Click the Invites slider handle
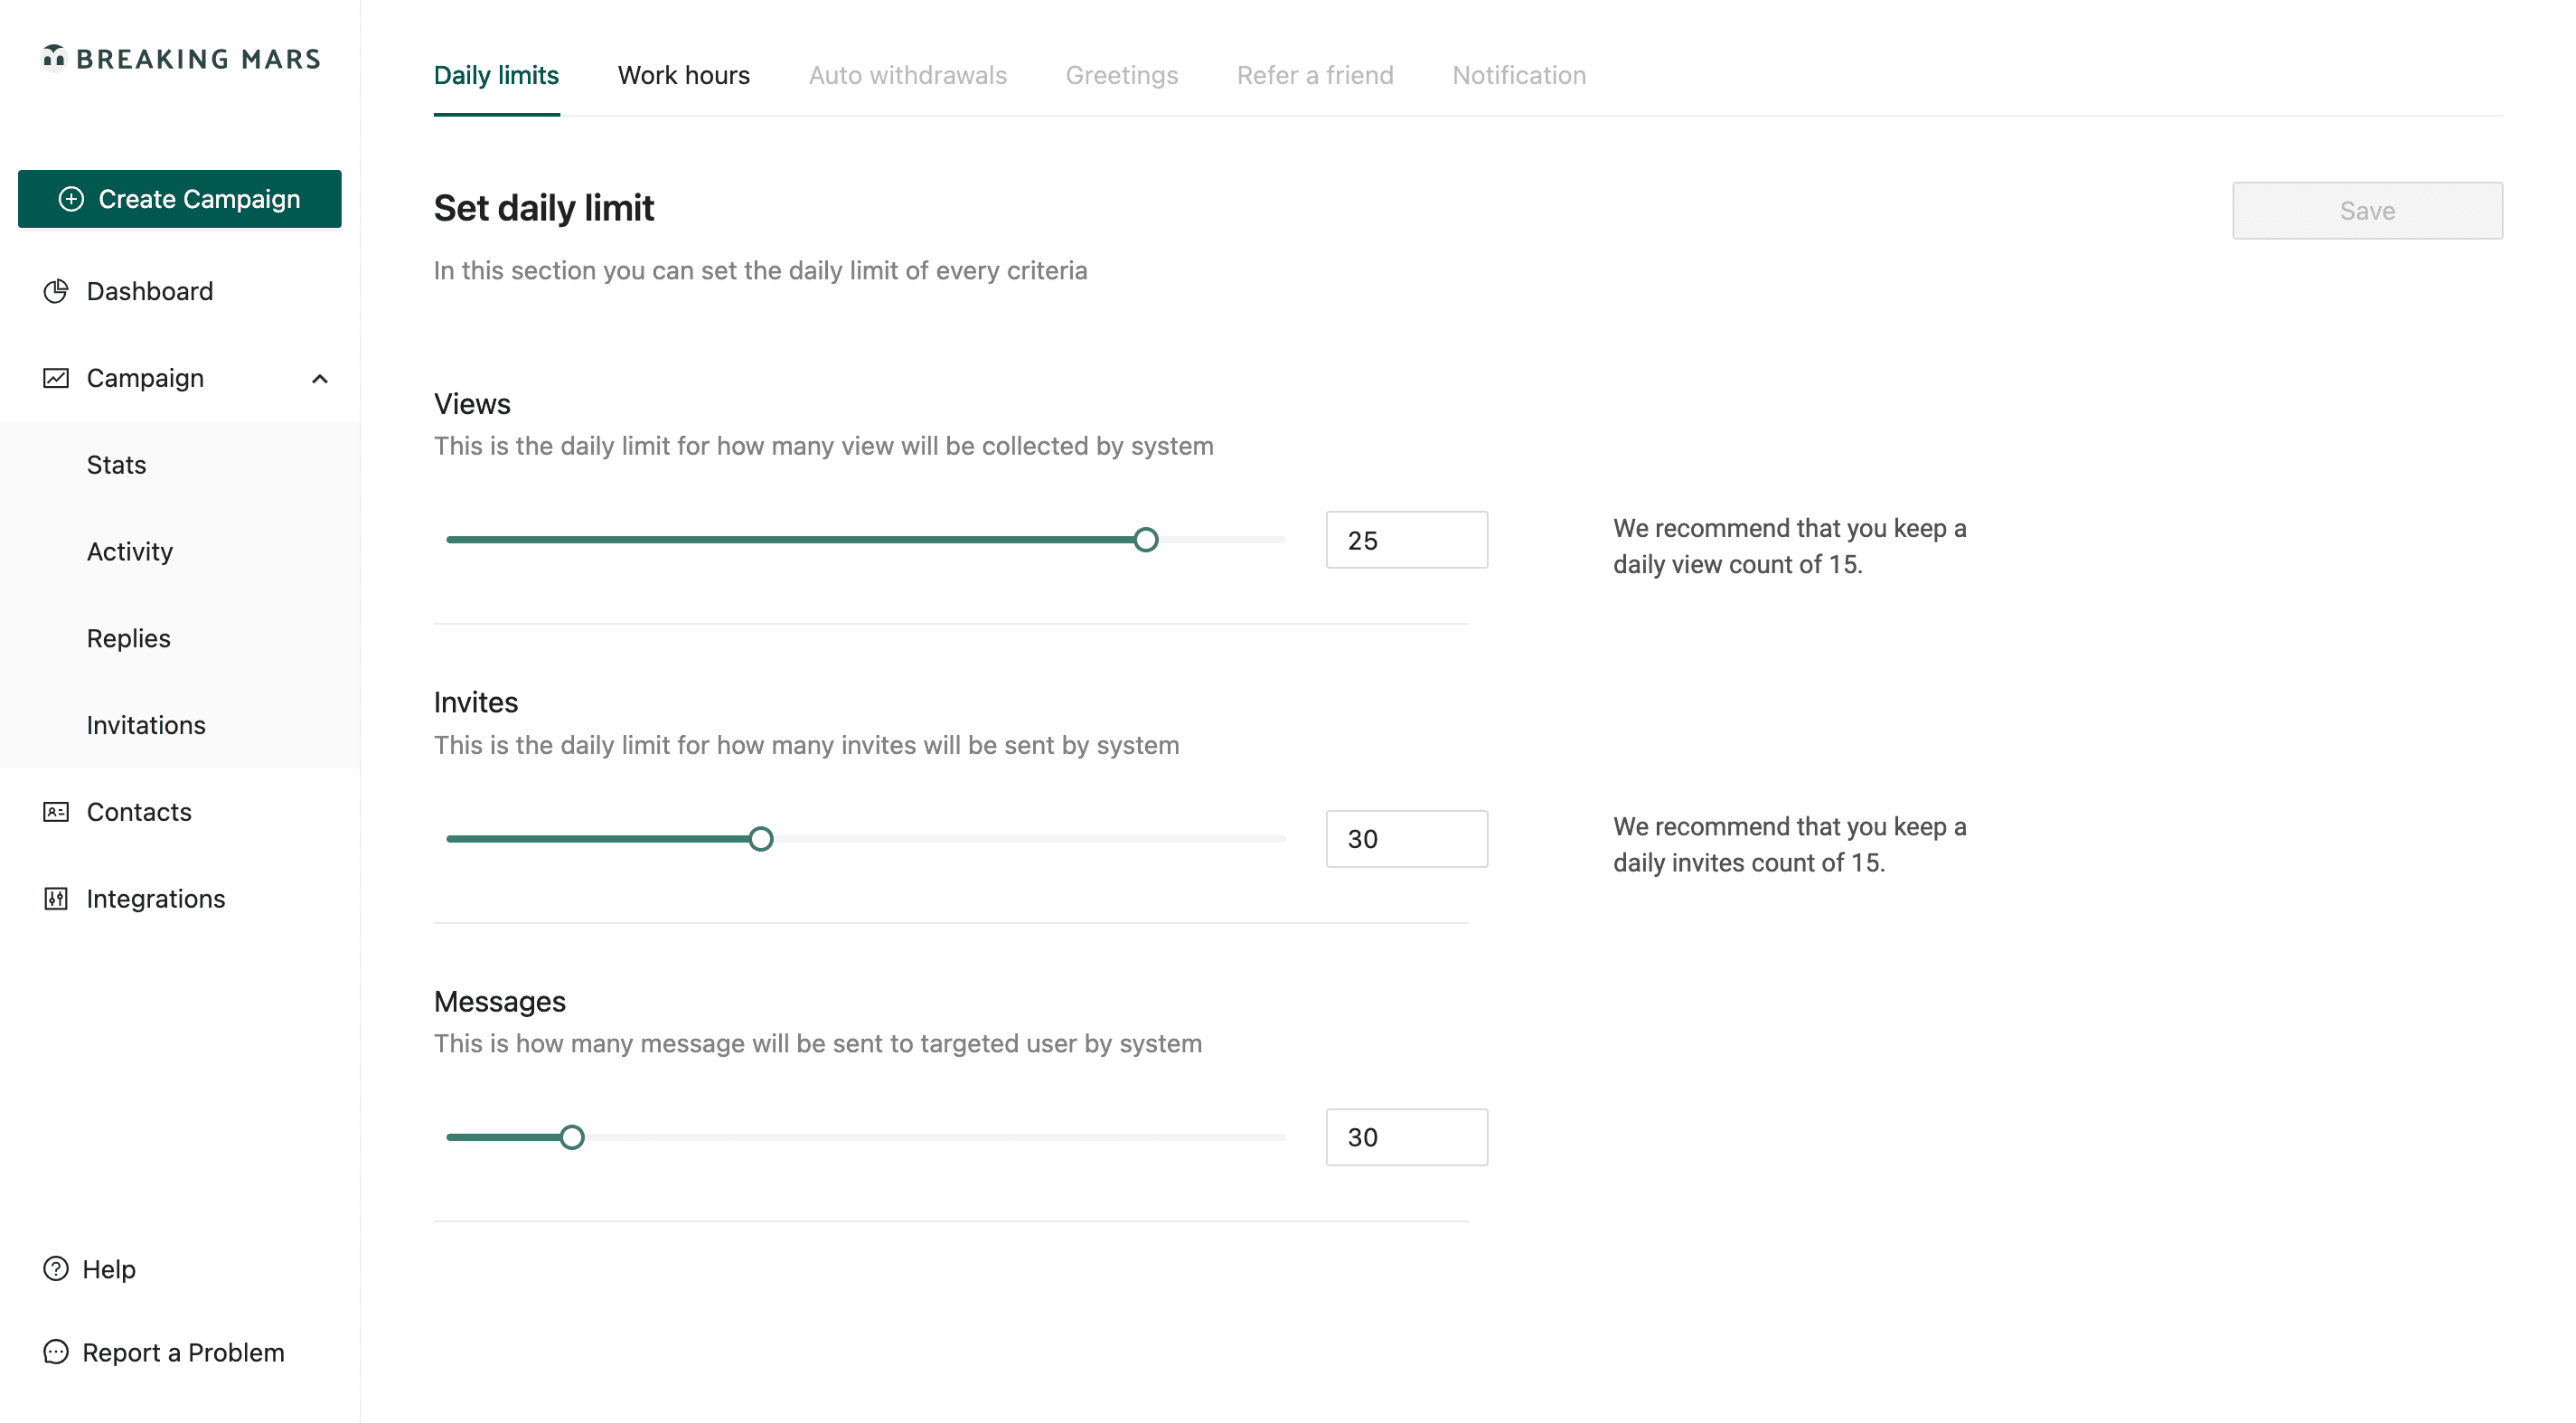Screen dimensions: 2576x1423 pos(761,839)
